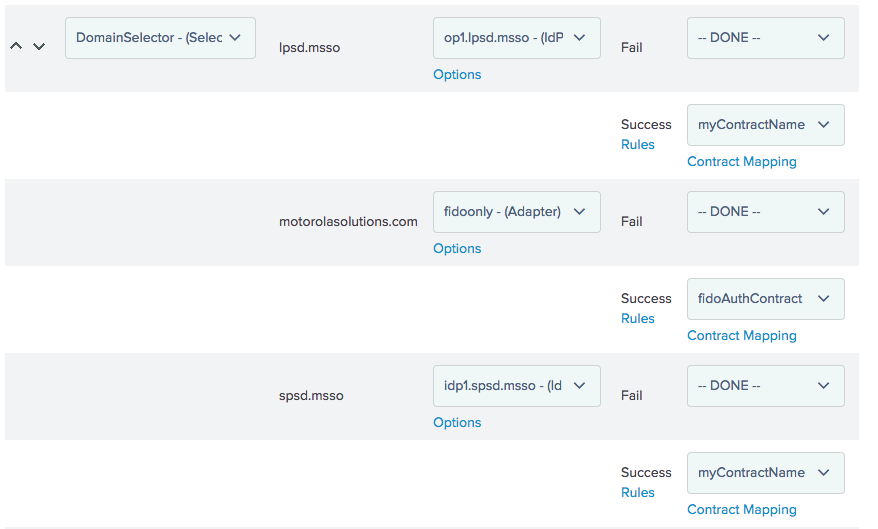The height and width of the screenshot is (529, 878).
Task: Click Options under op1.lpsd.msso
Action: tap(457, 74)
